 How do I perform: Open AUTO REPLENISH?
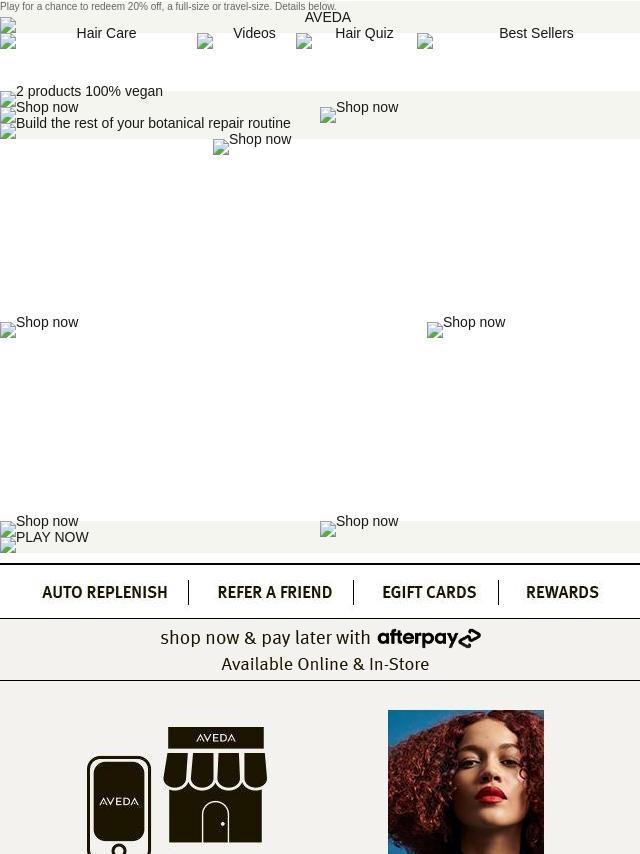[105, 592]
